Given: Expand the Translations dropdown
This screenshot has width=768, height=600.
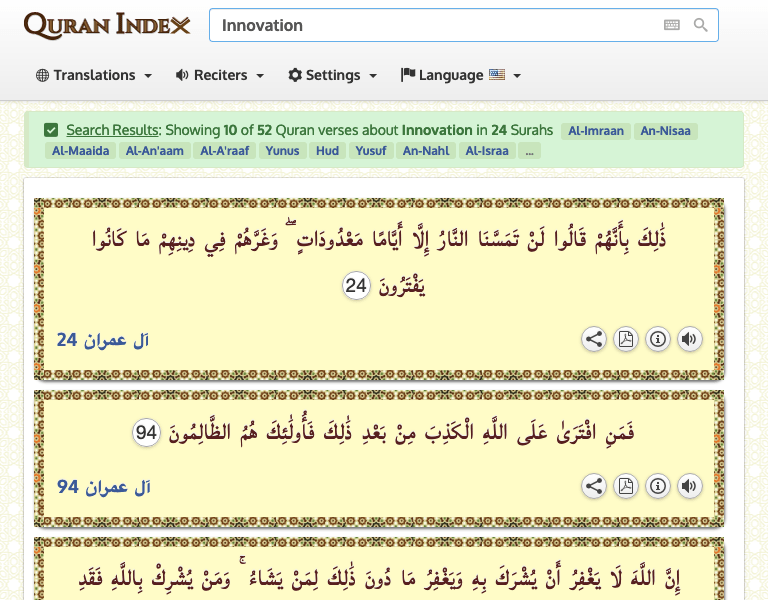Looking at the screenshot, I should 94,75.
